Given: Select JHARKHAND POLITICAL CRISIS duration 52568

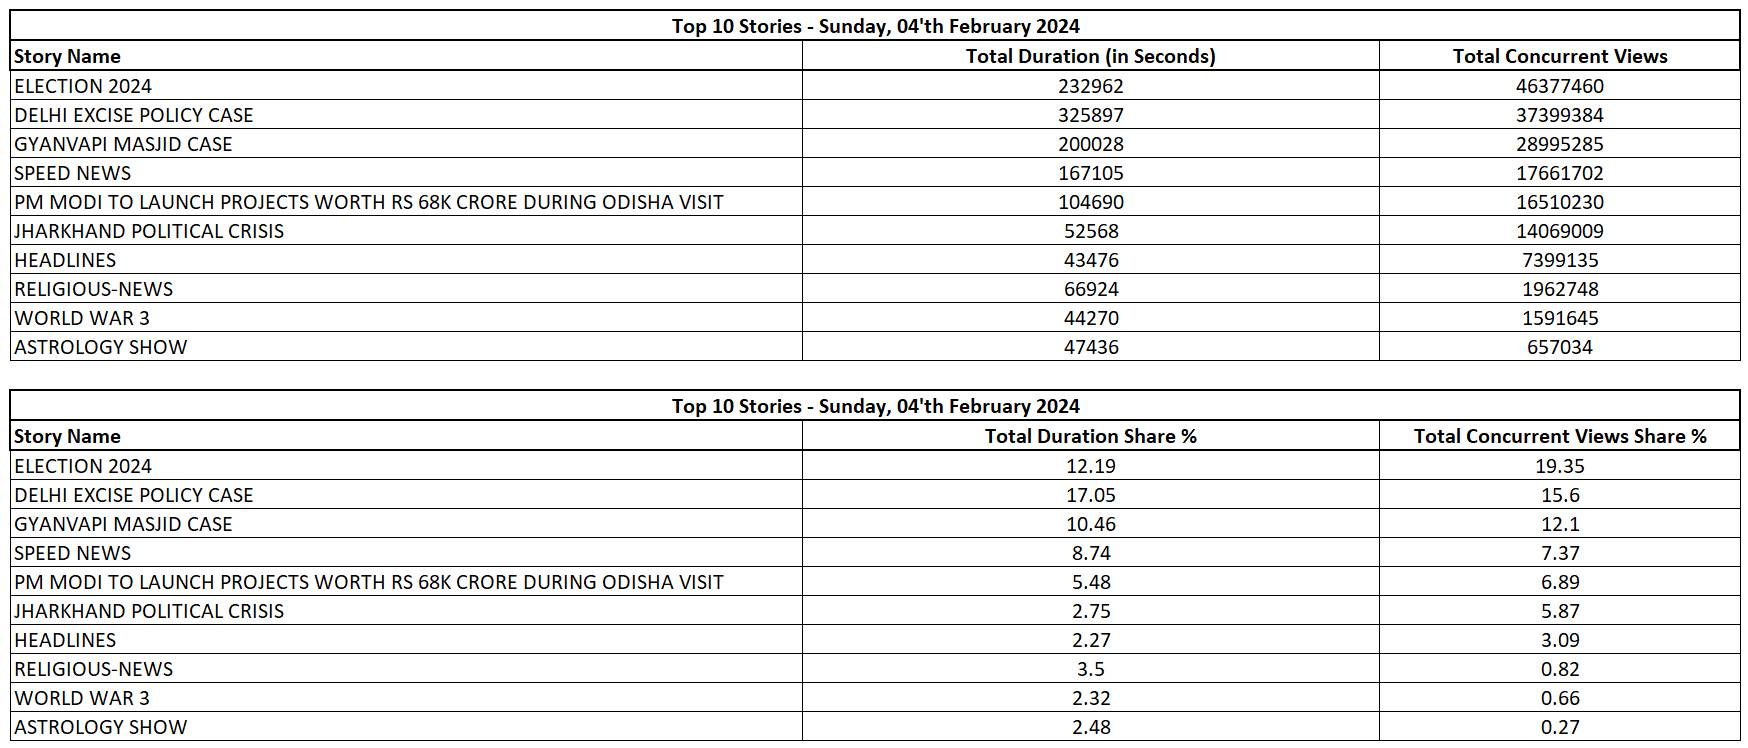Looking at the screenshot, I should 1090,231.
